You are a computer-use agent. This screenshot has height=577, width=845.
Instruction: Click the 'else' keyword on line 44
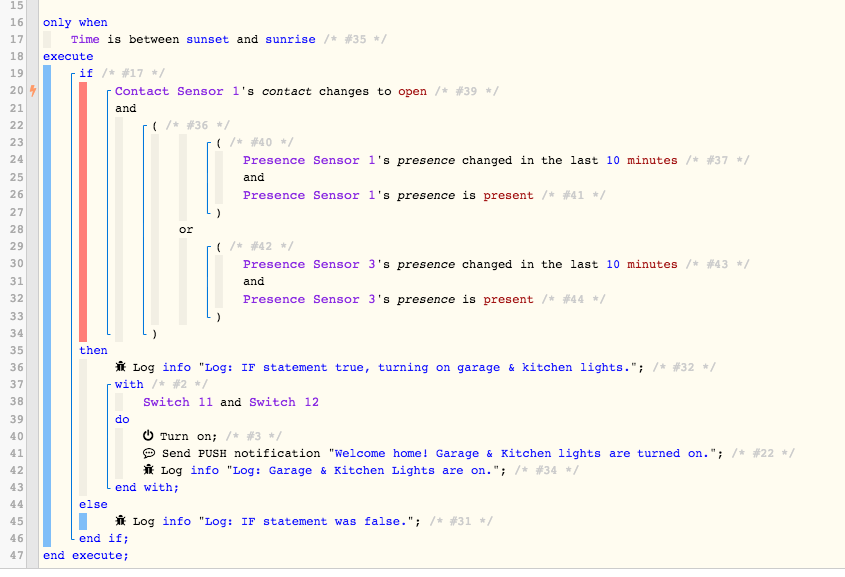93,504
